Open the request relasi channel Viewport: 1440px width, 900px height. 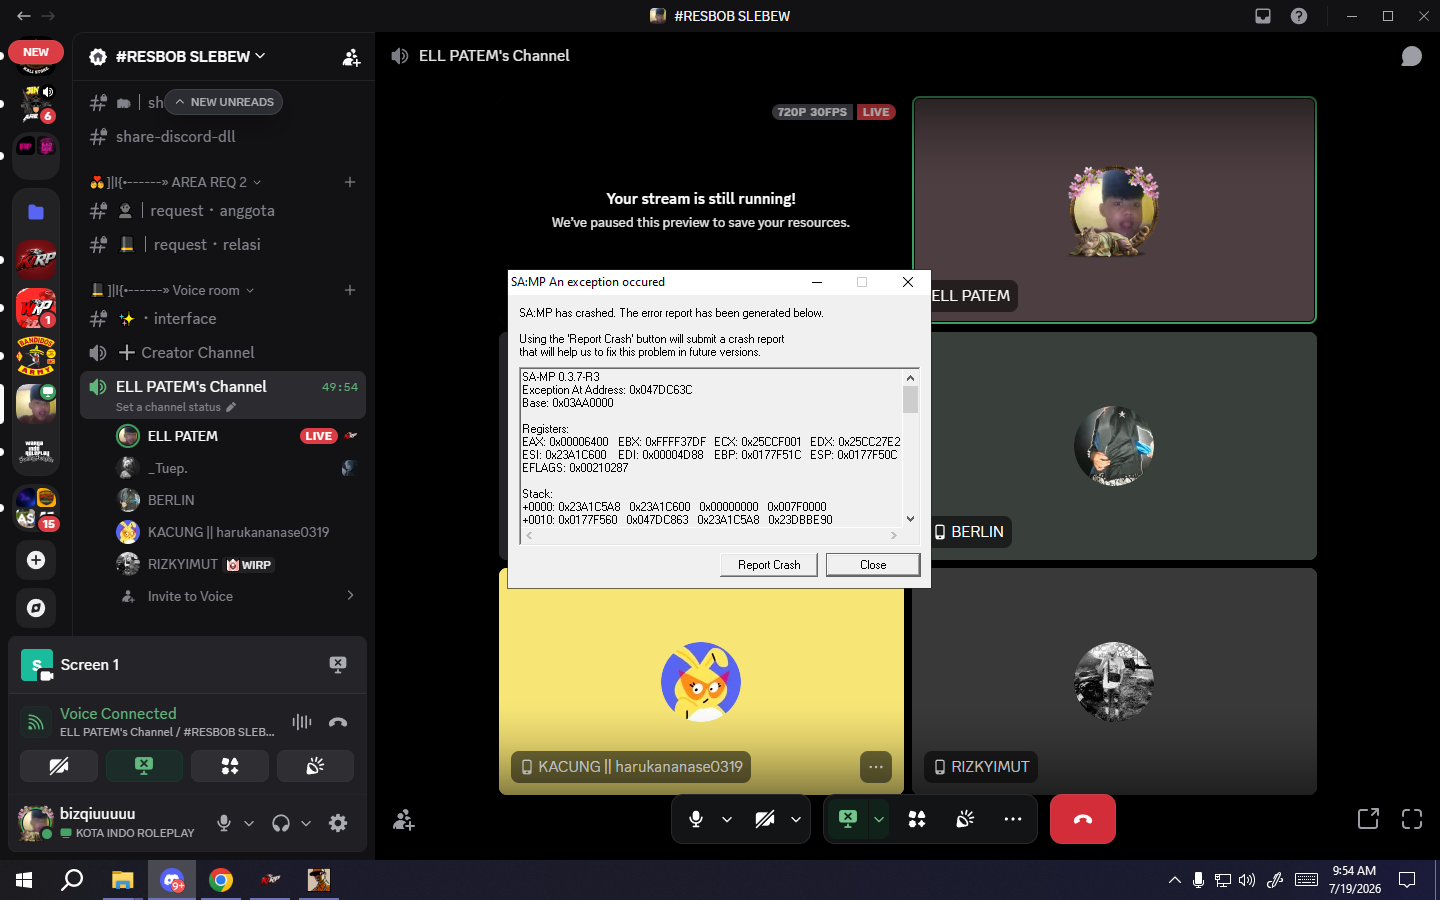click(x=223, y=245)
